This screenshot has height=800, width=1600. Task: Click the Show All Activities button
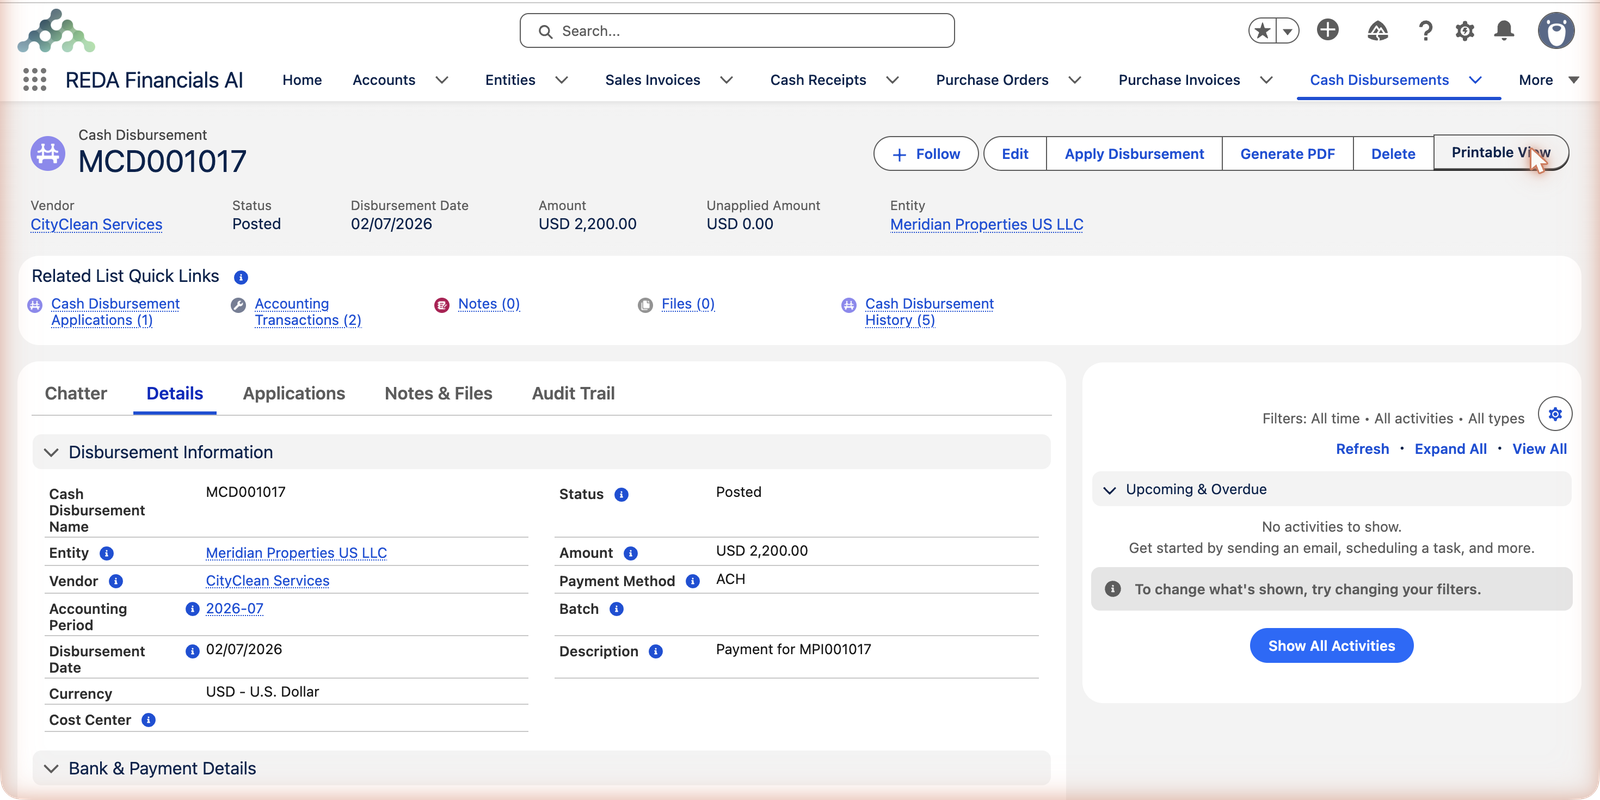pyautogui.click(x=1331, y=646)
